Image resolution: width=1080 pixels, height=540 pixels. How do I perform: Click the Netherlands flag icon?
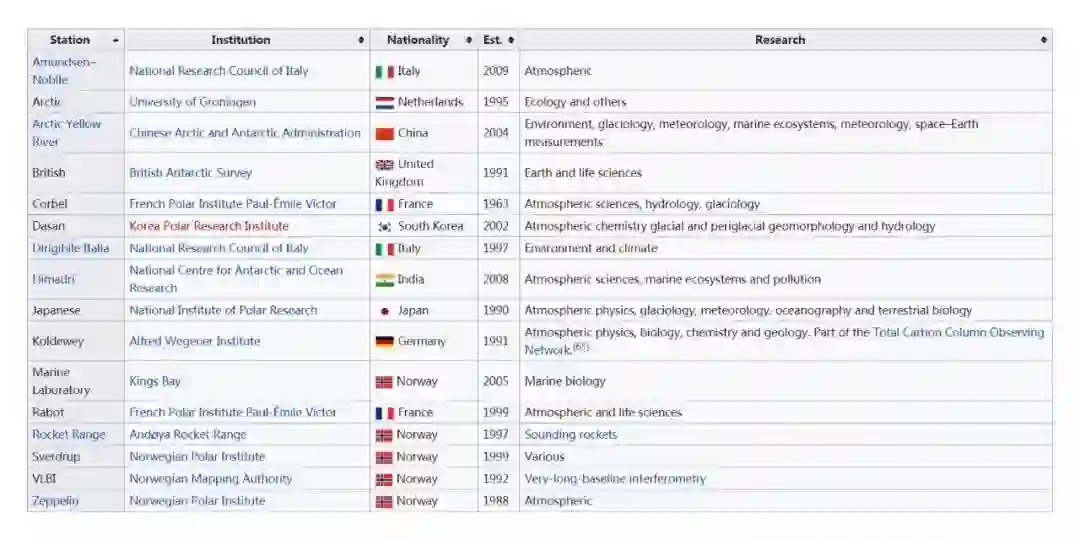coord(384,103)
